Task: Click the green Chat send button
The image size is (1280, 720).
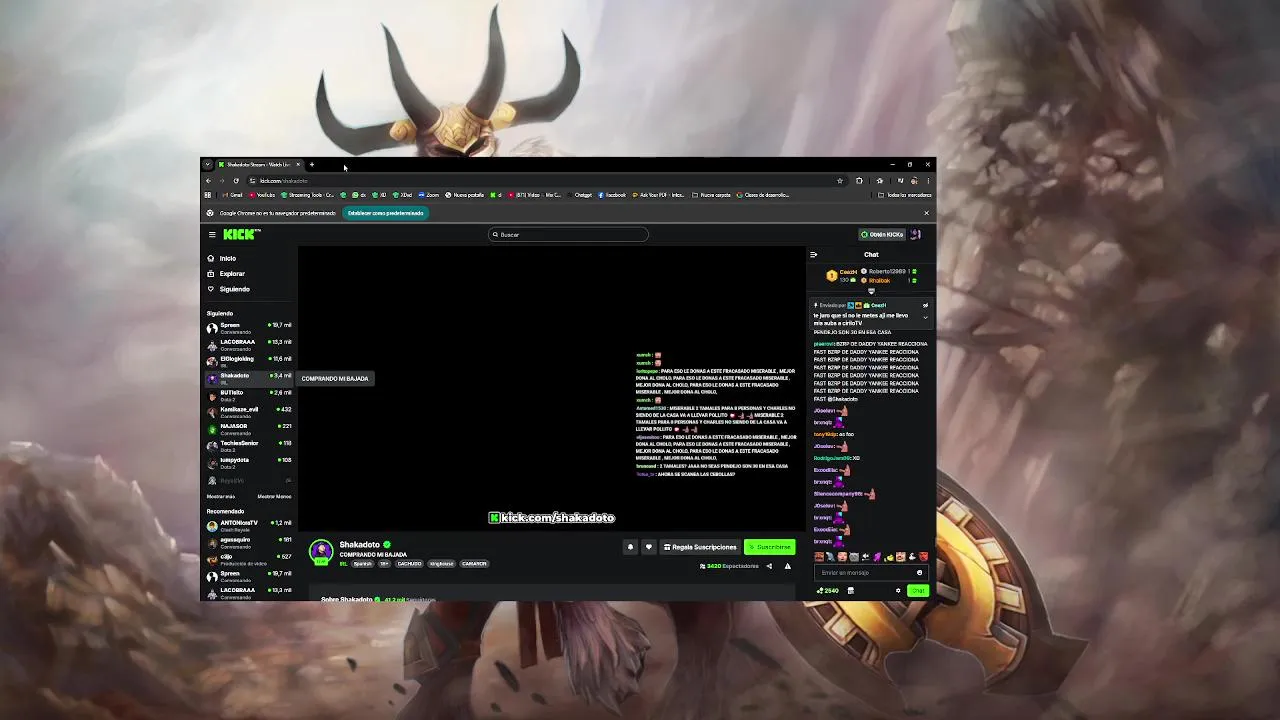Action: [918, 591]
